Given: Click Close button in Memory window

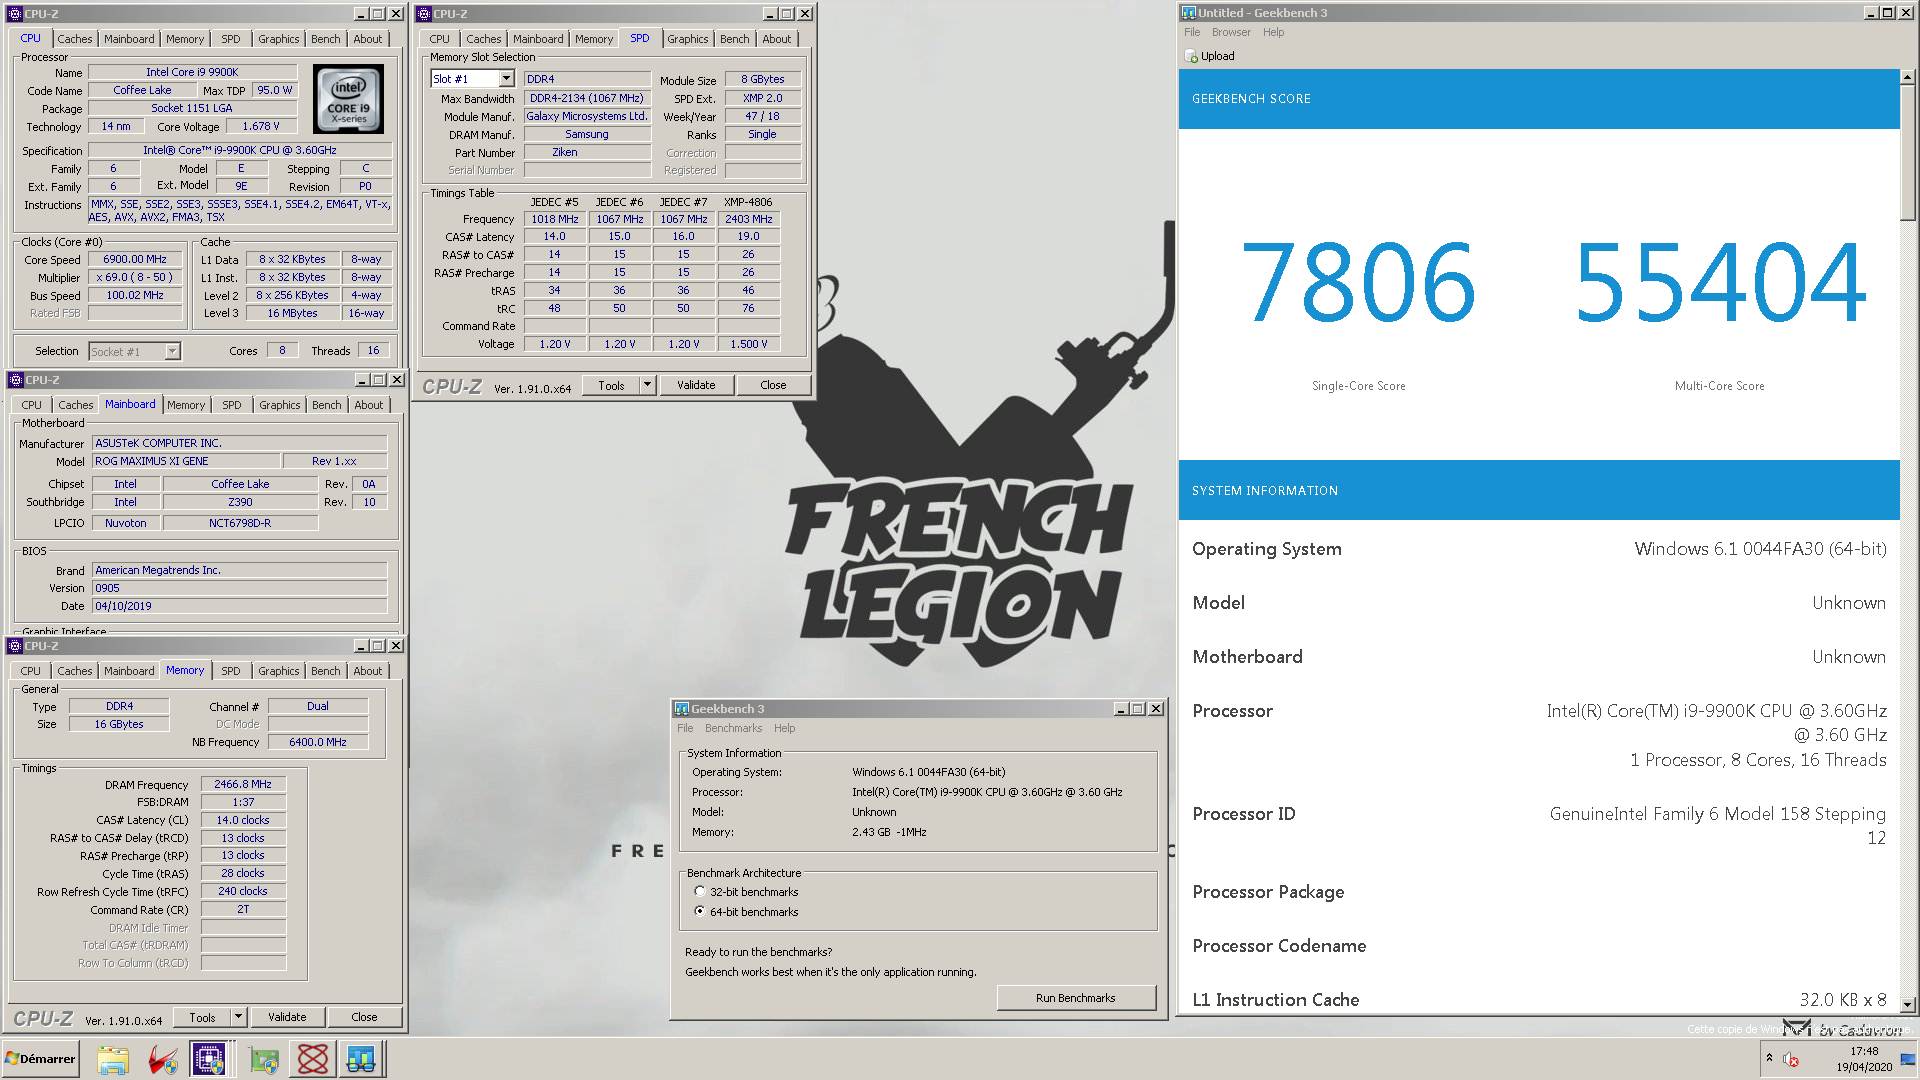Looking at the screenshot, I should click(x=364, y=1017).
